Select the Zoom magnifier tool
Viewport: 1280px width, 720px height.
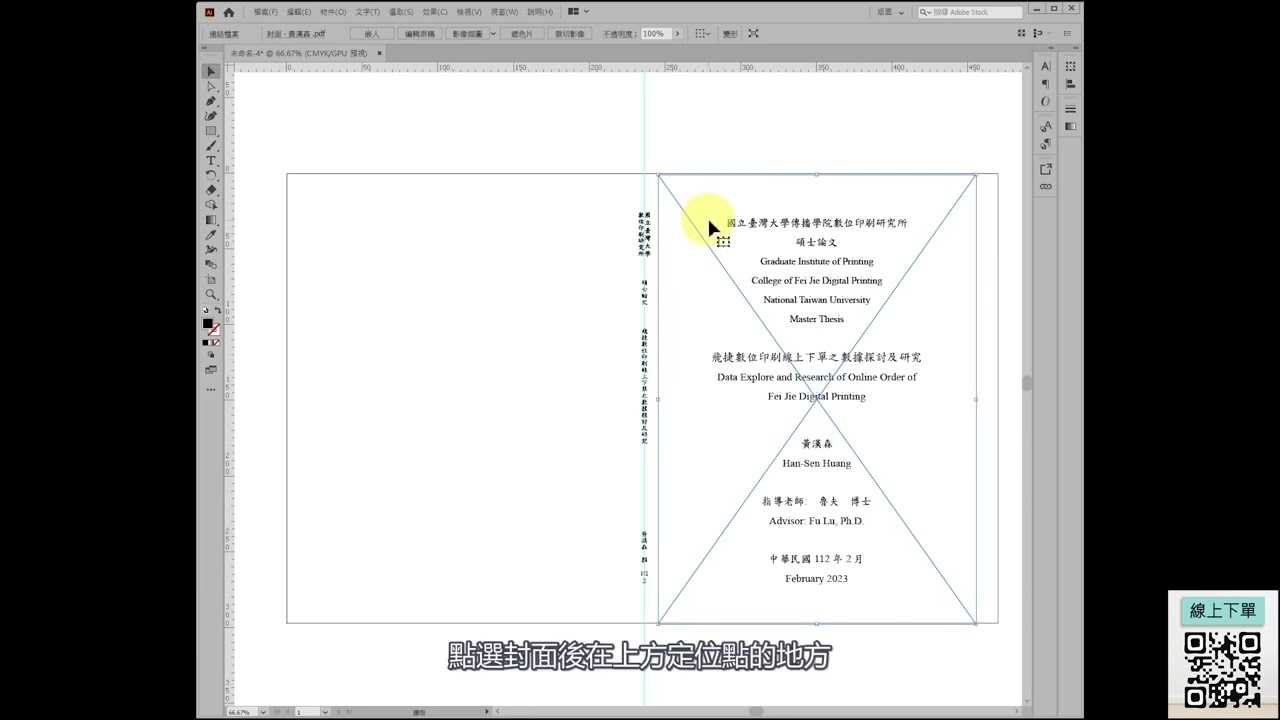click(x=211, y=294)
